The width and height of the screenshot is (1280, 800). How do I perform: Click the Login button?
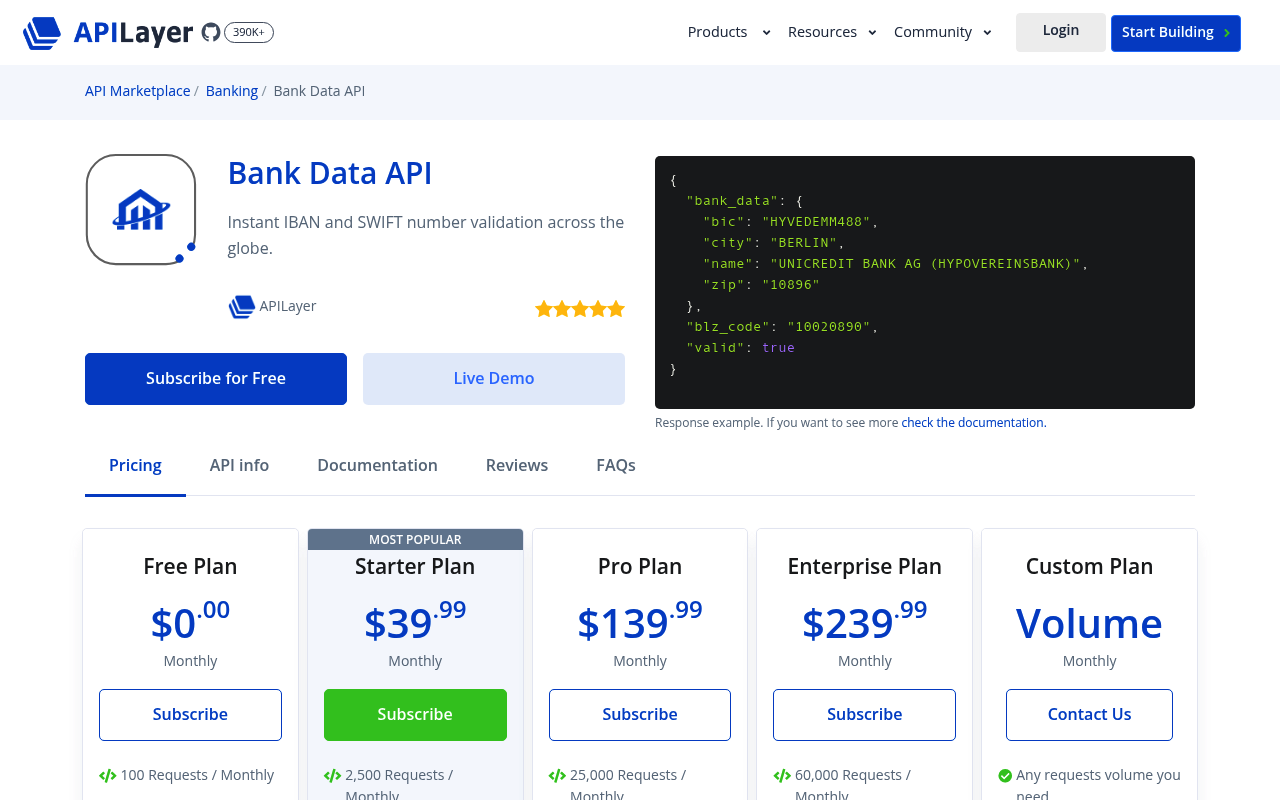tap(1061, 32)
